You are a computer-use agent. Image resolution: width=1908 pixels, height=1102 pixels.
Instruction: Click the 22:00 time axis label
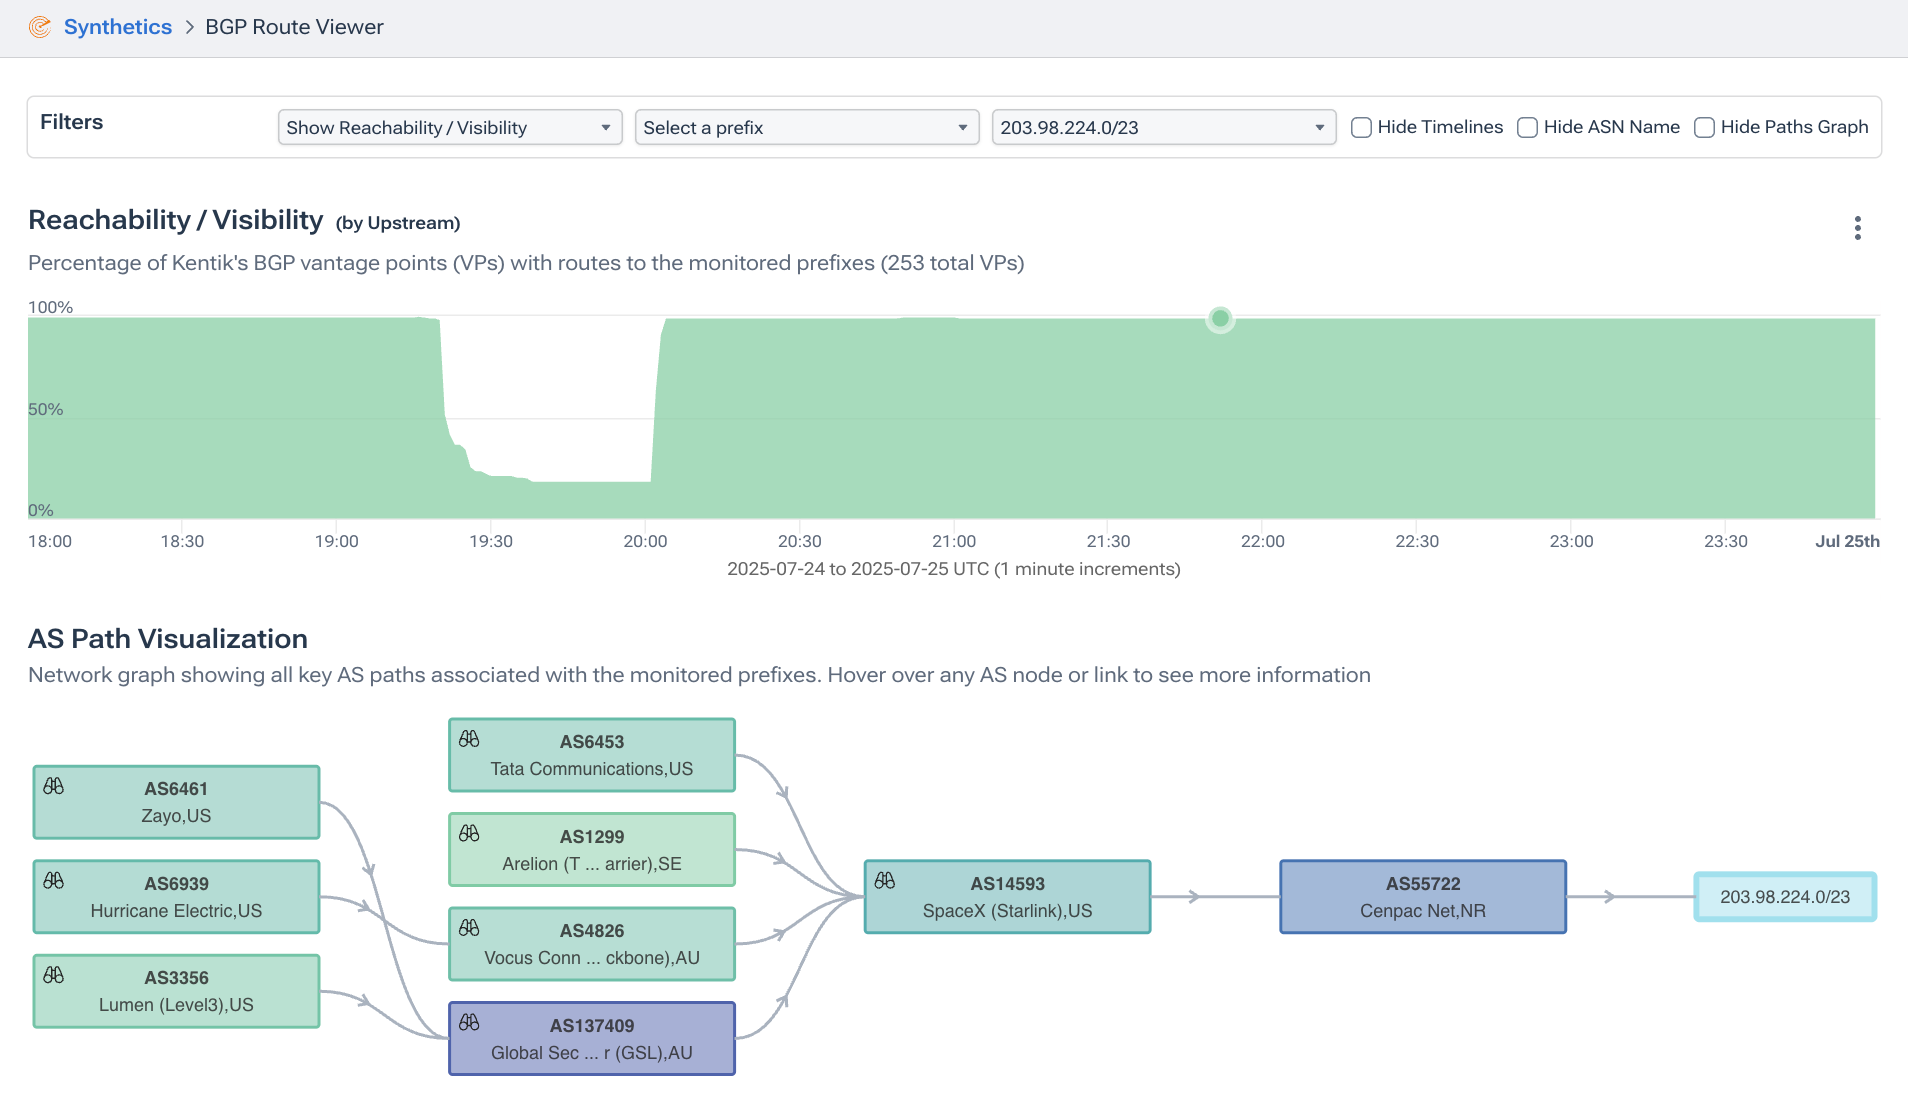point(1262,541)
